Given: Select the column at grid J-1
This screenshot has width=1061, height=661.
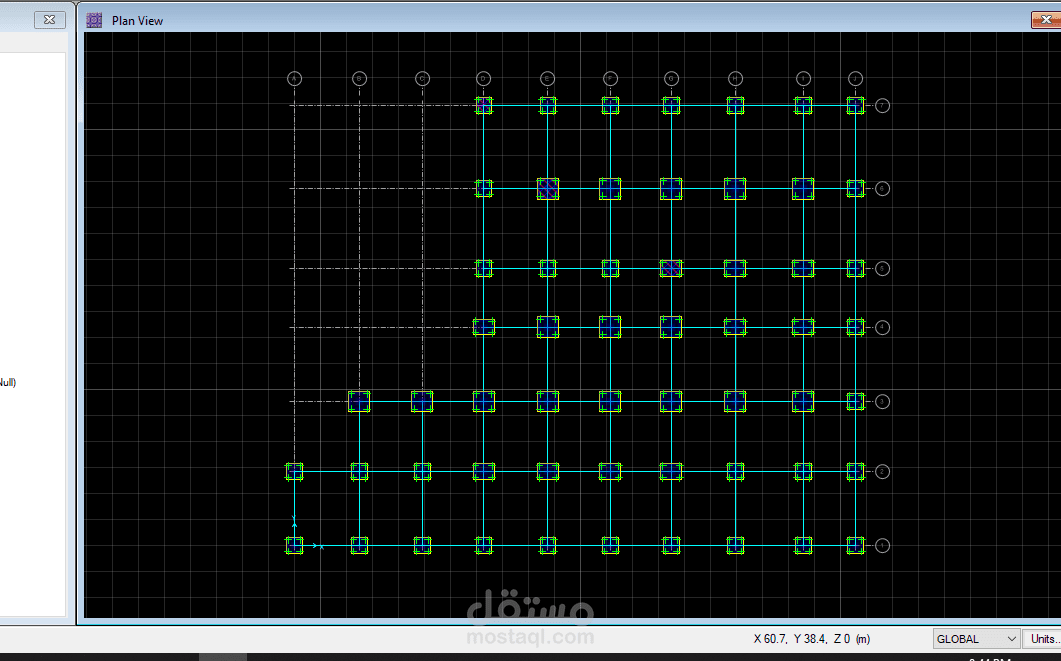Looking at the screenshot, I should 855,545.
